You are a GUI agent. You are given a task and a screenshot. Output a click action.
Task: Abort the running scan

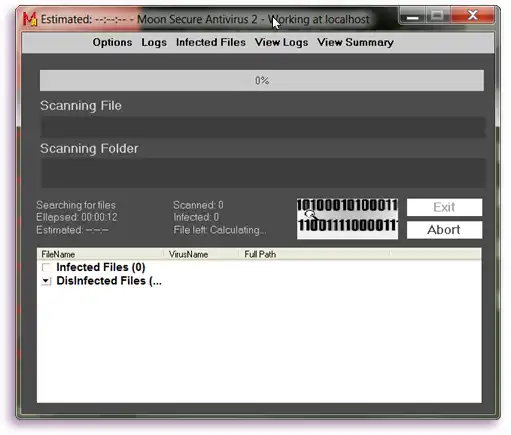444,230
